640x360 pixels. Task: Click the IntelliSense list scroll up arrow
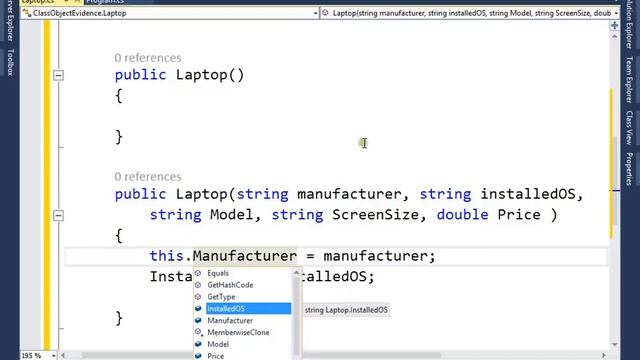point(297,273)
